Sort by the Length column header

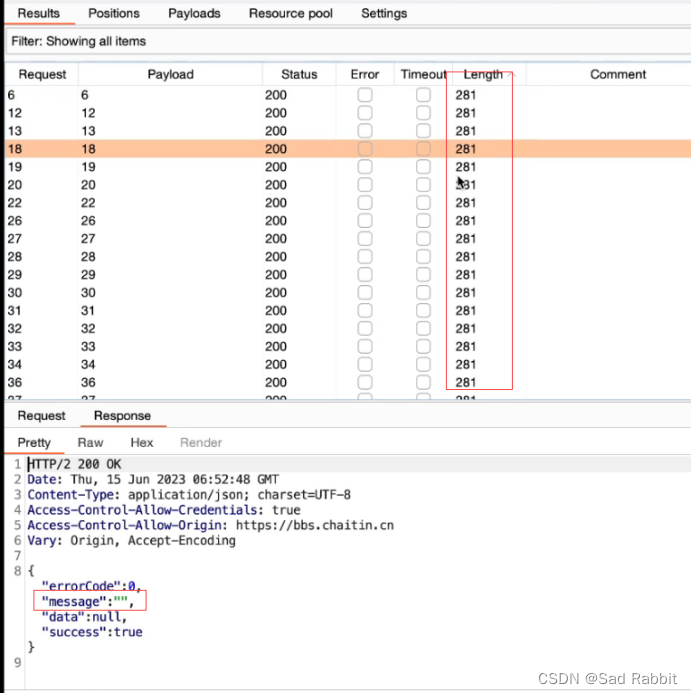pos(483,74)
